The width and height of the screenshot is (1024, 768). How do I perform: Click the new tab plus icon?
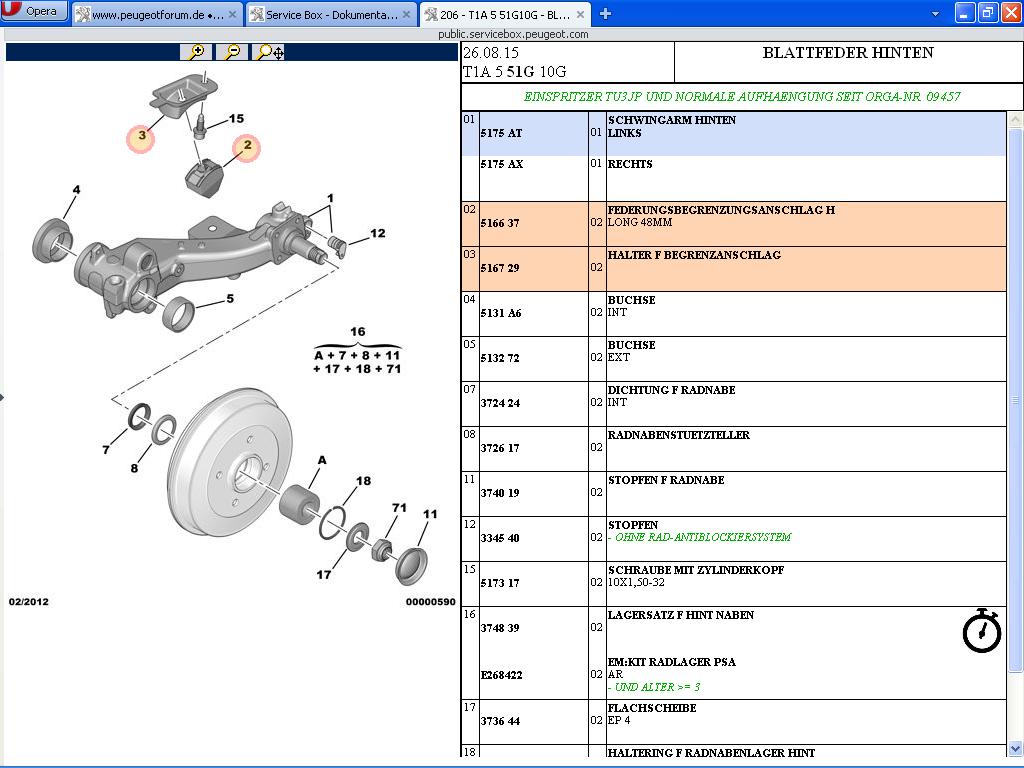click(x=605, y=14)
